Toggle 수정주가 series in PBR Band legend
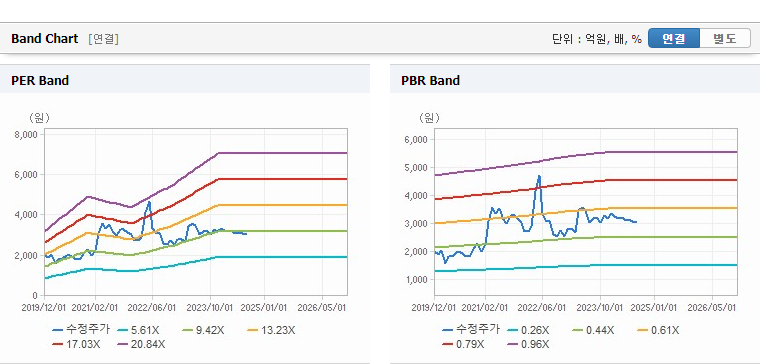 471,330
